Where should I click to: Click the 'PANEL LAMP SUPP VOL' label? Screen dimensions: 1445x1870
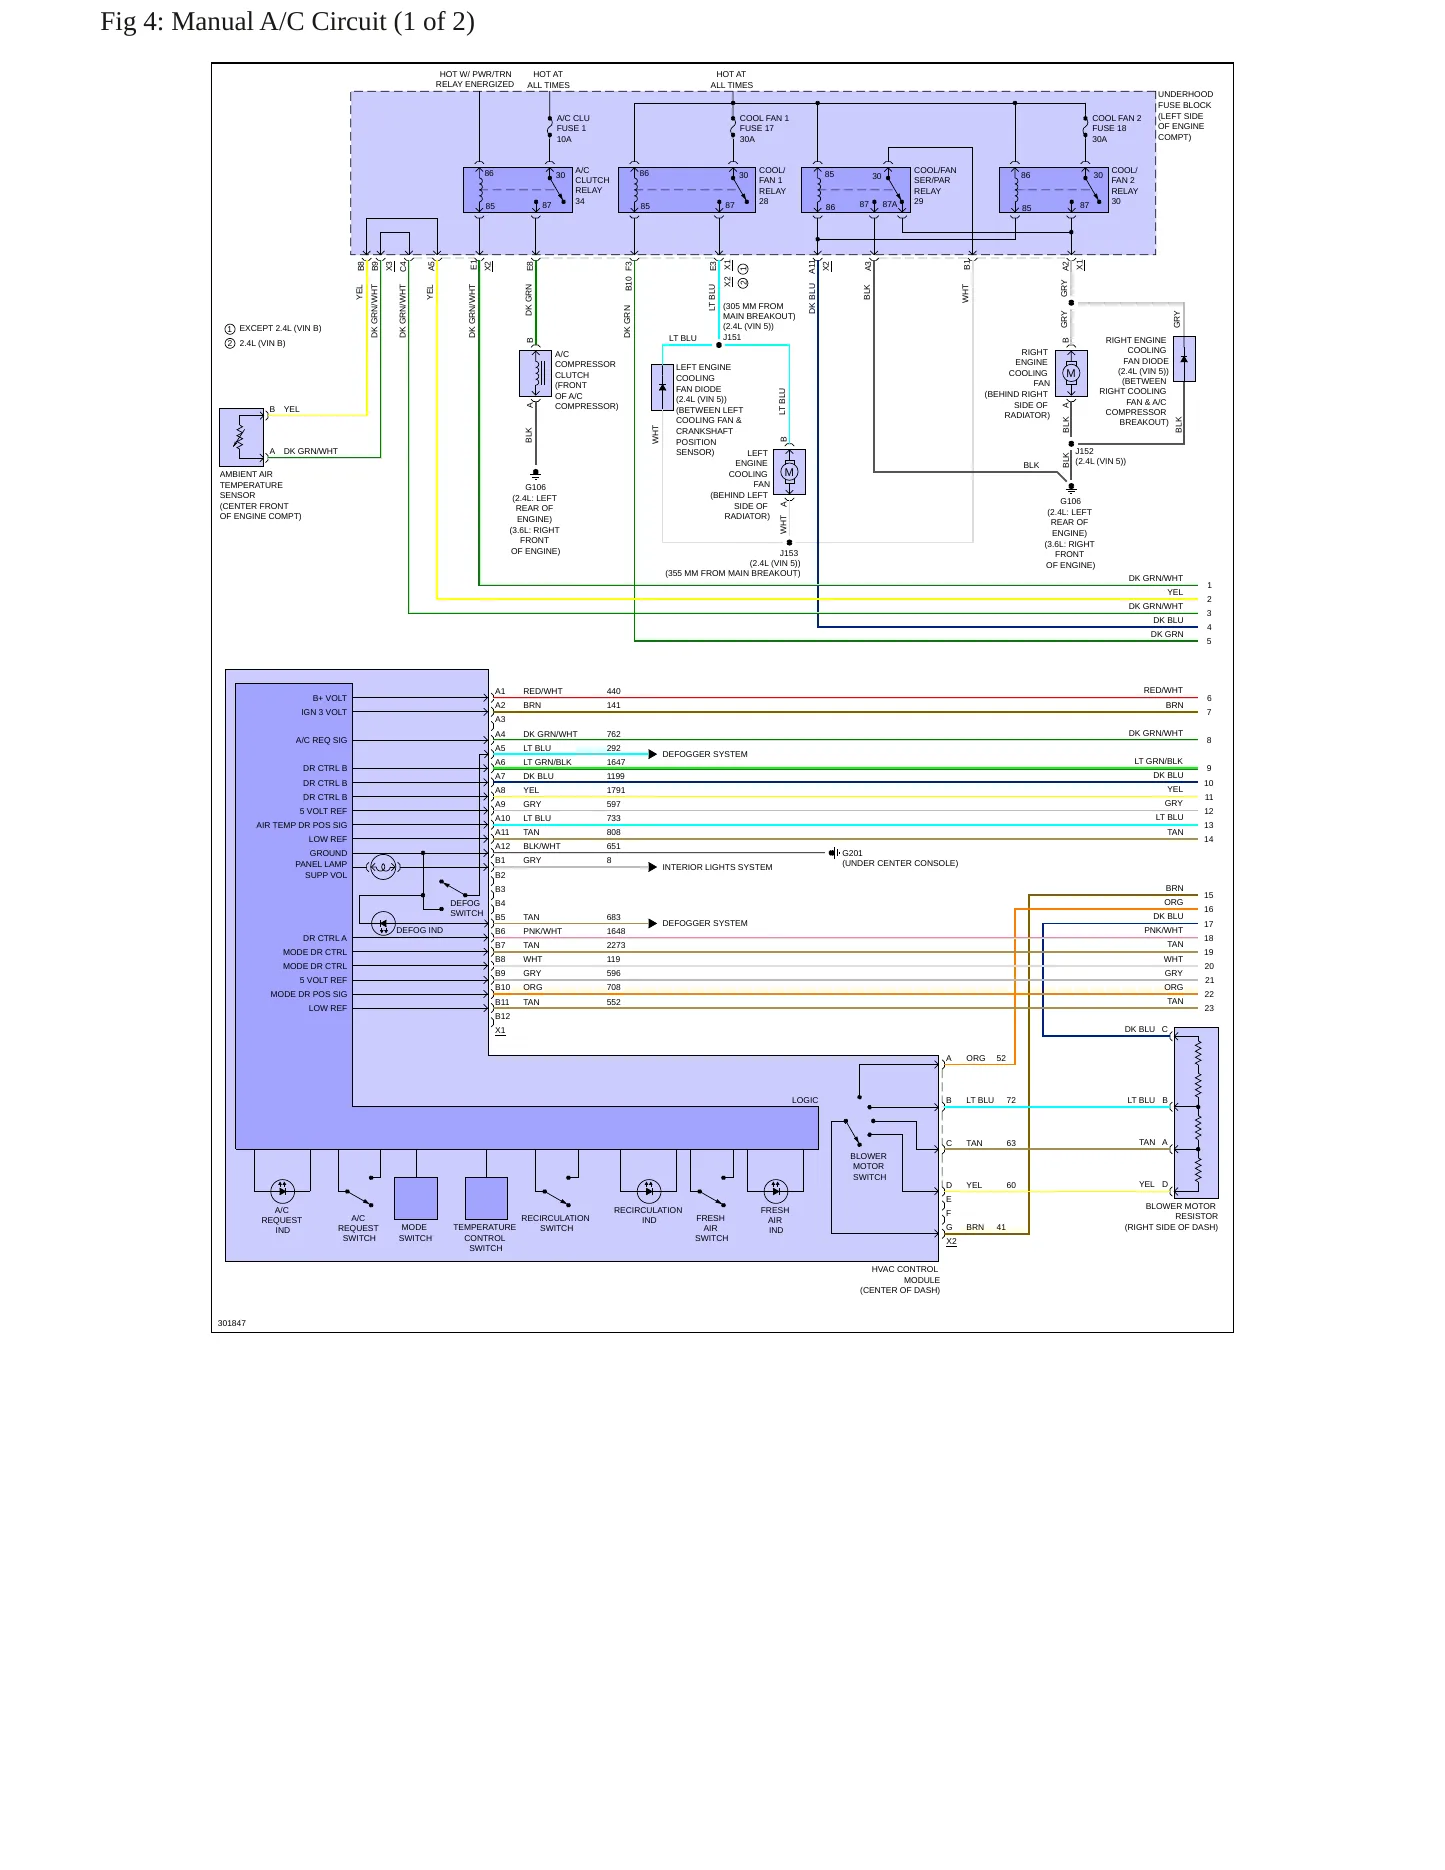click(321, 870)
